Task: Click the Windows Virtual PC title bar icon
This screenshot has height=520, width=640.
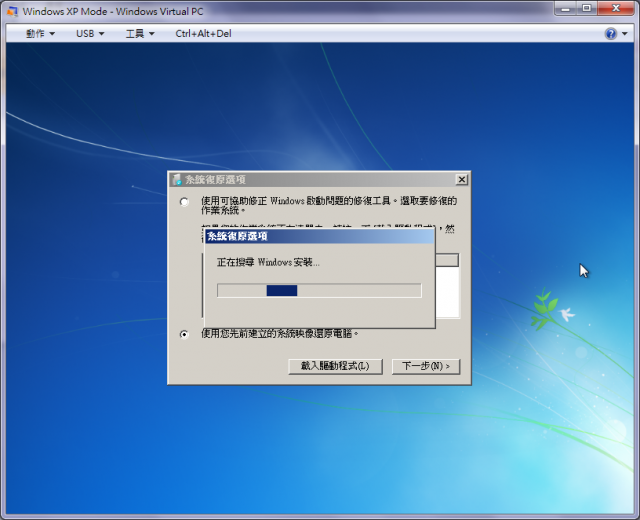Action: tap(12, 11)
